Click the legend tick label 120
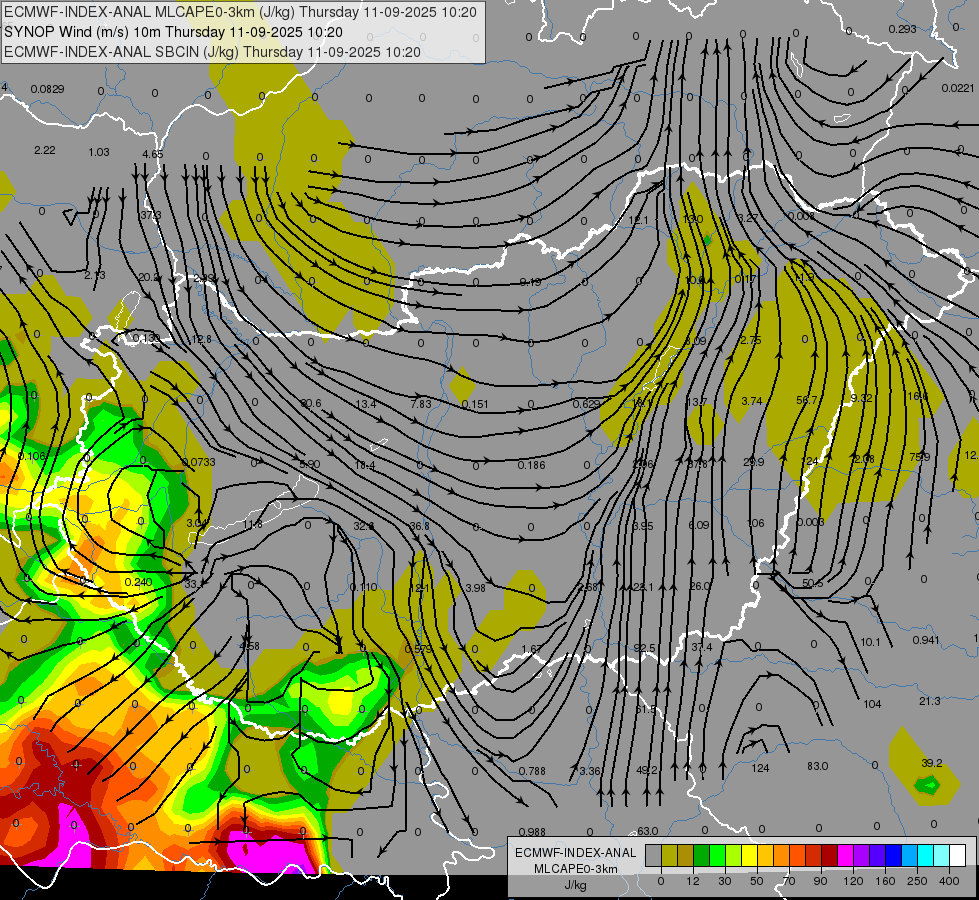The image size is (979, 900). [x=853, y=881]
